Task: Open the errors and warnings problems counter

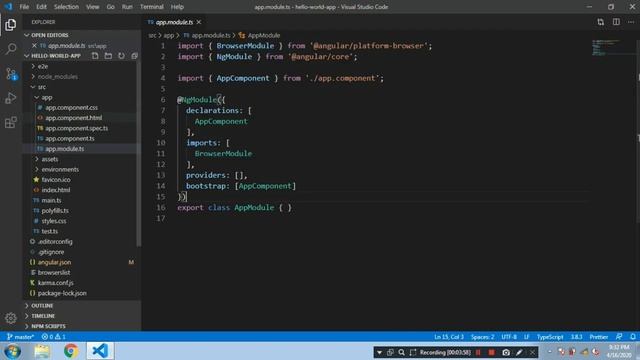Action: click(x=53, y=337)
